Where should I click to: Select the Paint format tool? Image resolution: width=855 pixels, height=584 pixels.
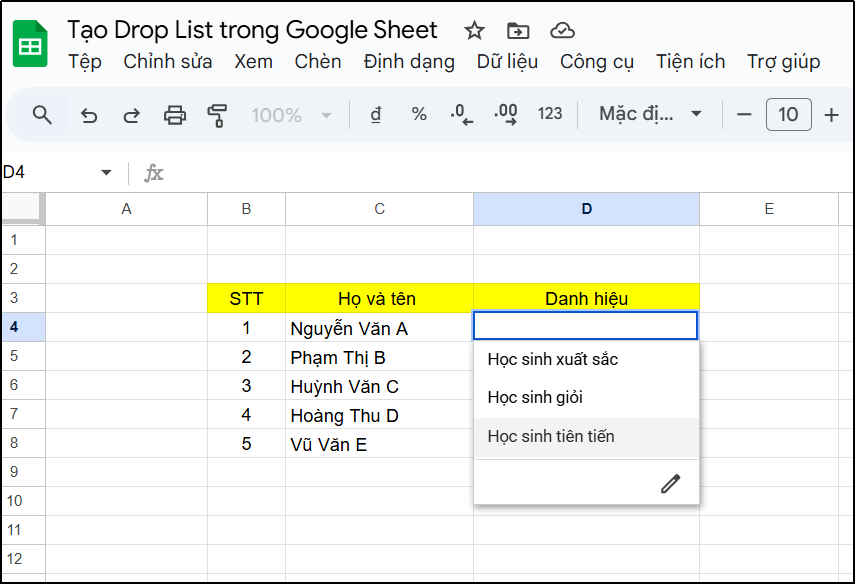(217, 114)
